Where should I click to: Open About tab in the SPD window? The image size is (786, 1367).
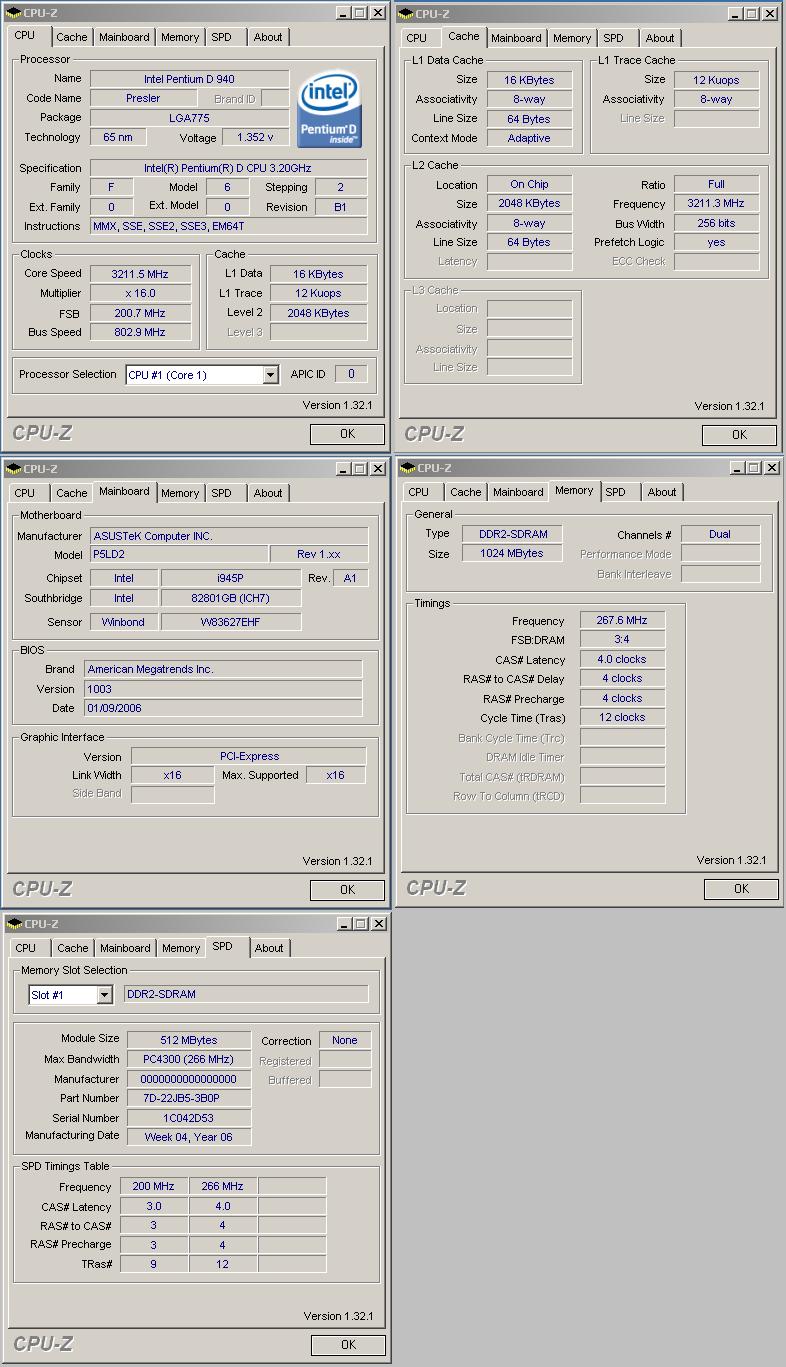tap(269, 948)
